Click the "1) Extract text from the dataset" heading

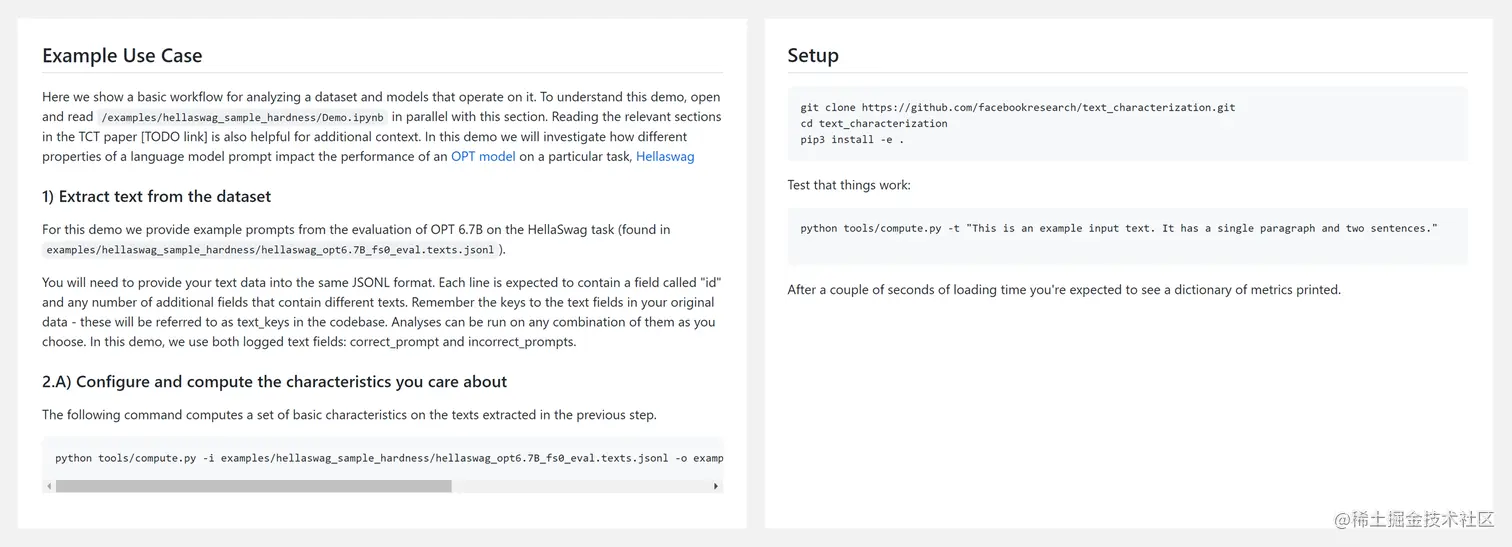point(157,196)
